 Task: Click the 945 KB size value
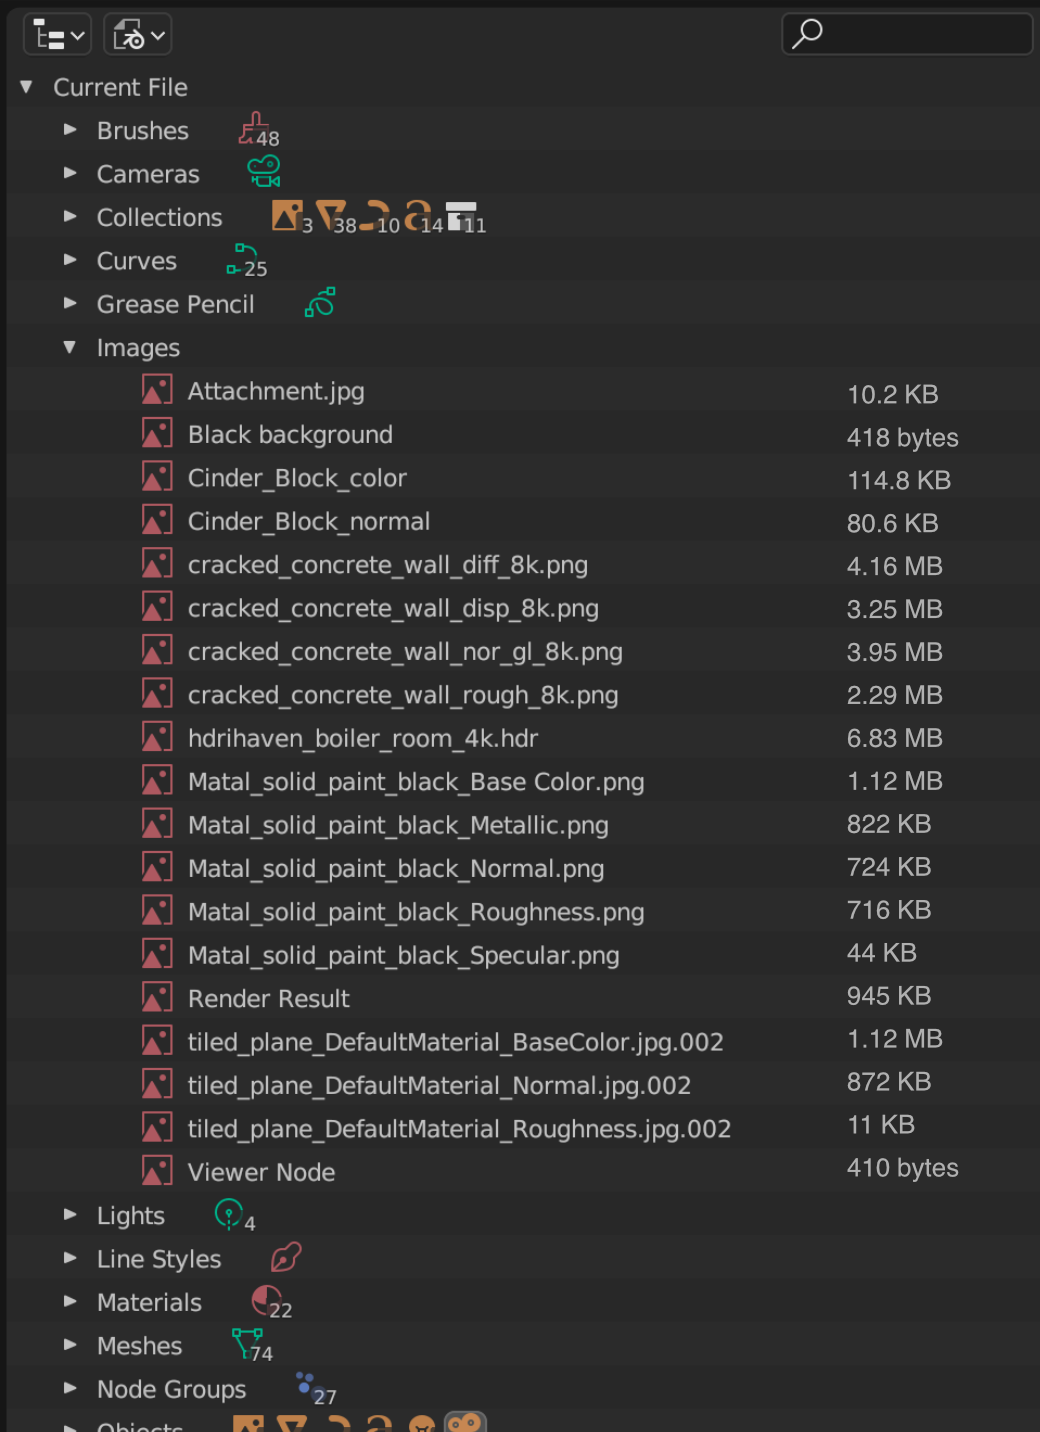[889, 996]
